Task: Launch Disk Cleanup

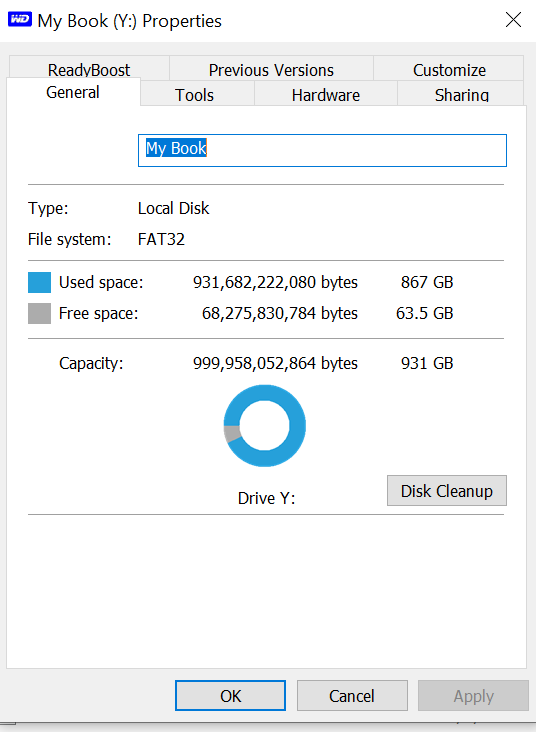Action: point(447,491)
